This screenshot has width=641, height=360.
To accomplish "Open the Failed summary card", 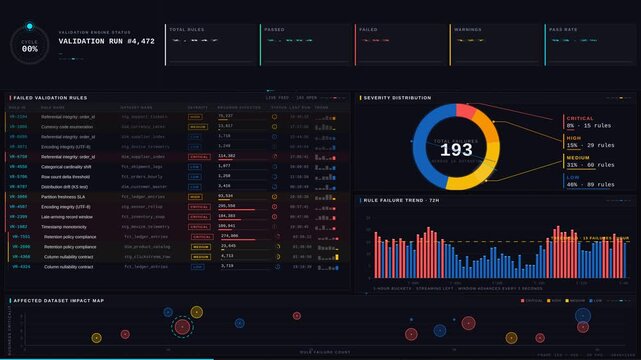I will click(x=401, y=45).
